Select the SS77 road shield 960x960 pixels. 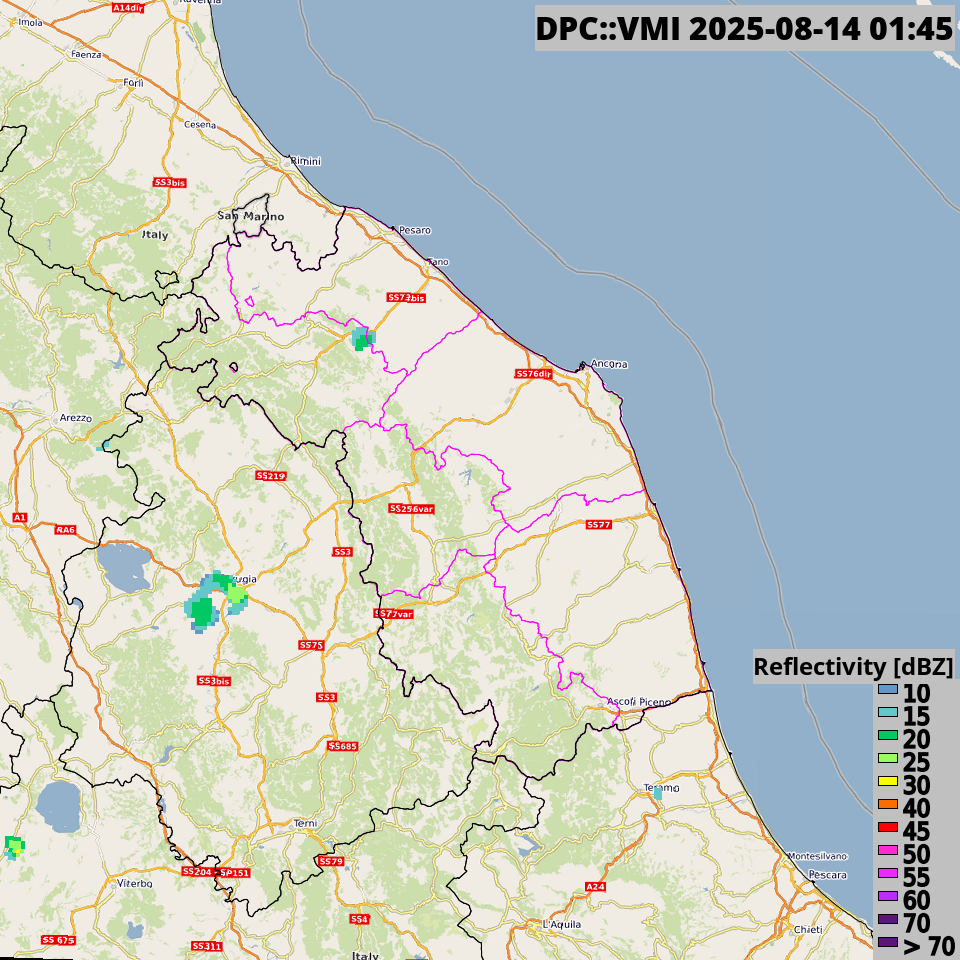[599, 525]
